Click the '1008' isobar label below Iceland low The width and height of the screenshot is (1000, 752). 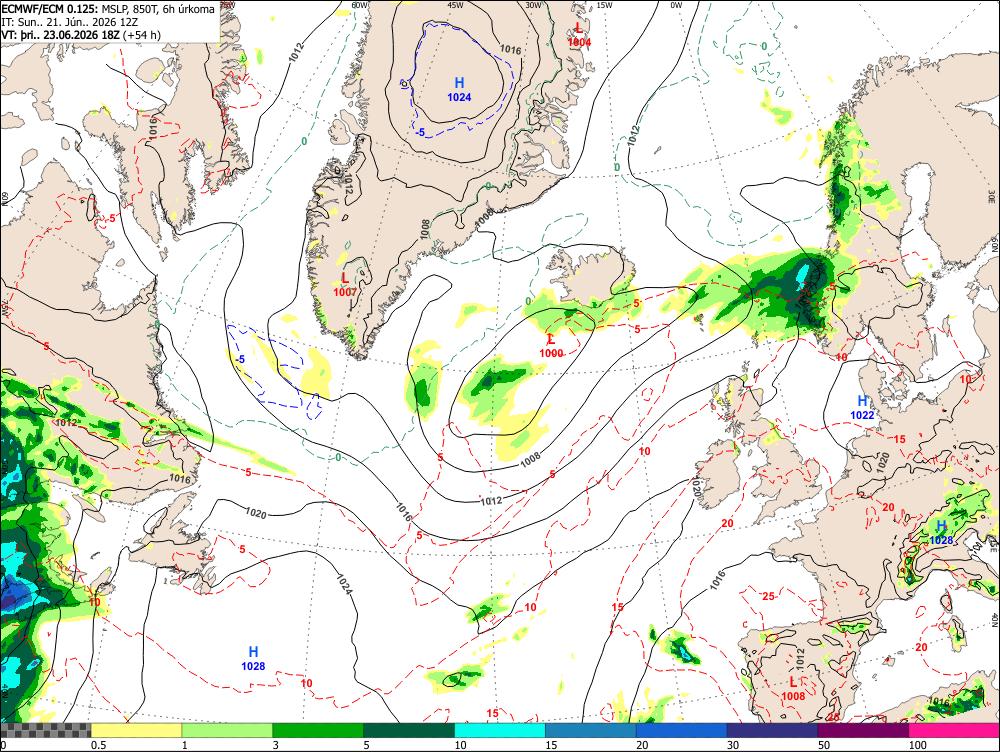530,460
